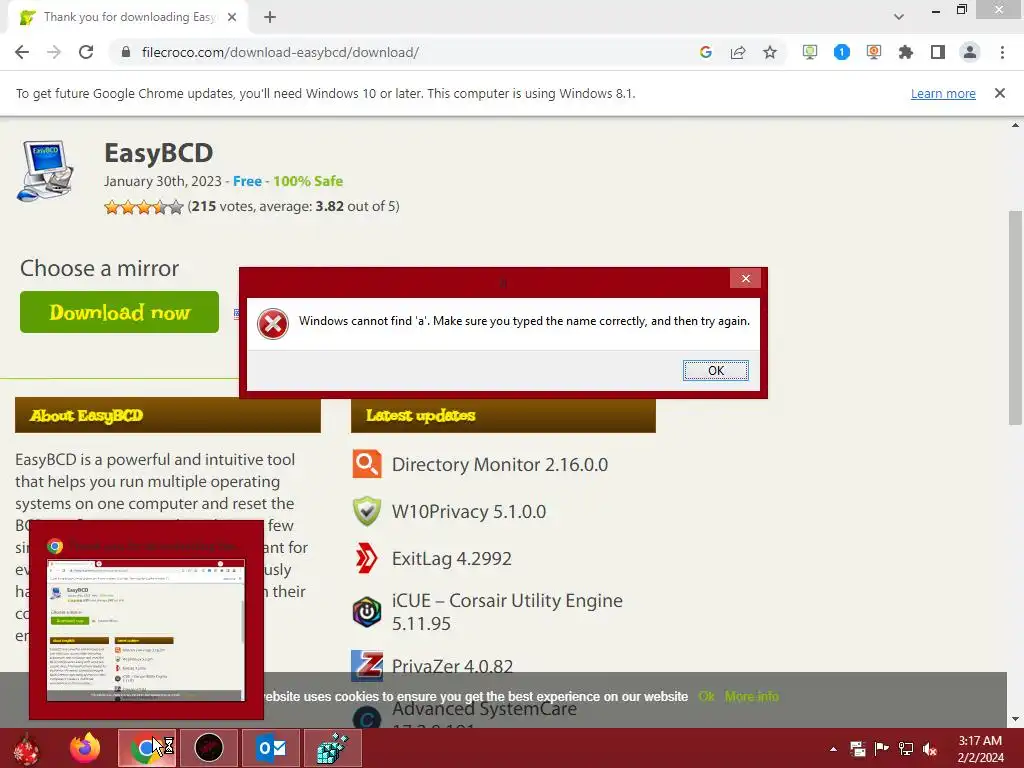
Task: Click the Chrome taskbar icon
Action: coord(147,748)
